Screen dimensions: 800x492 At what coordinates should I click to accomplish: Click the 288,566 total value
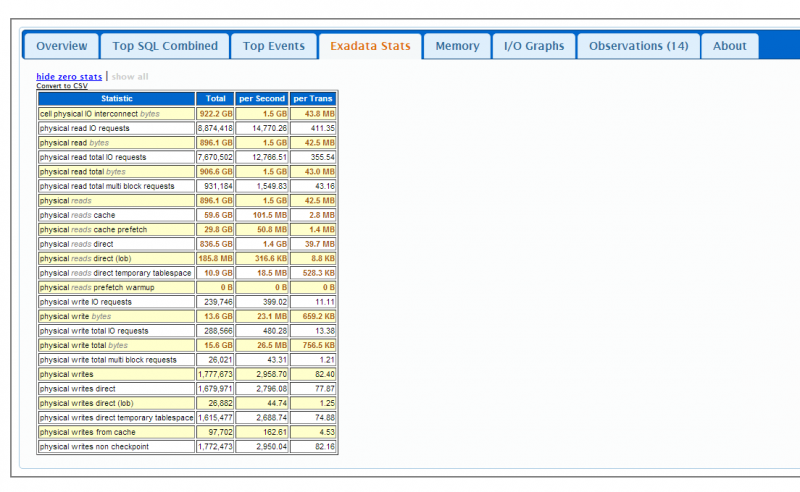218,331
